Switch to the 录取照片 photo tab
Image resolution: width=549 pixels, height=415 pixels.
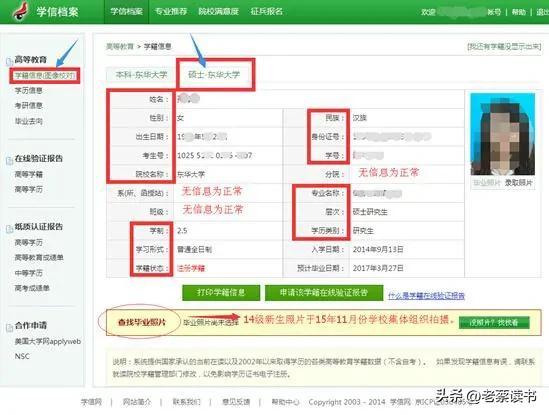click(519, 182)
